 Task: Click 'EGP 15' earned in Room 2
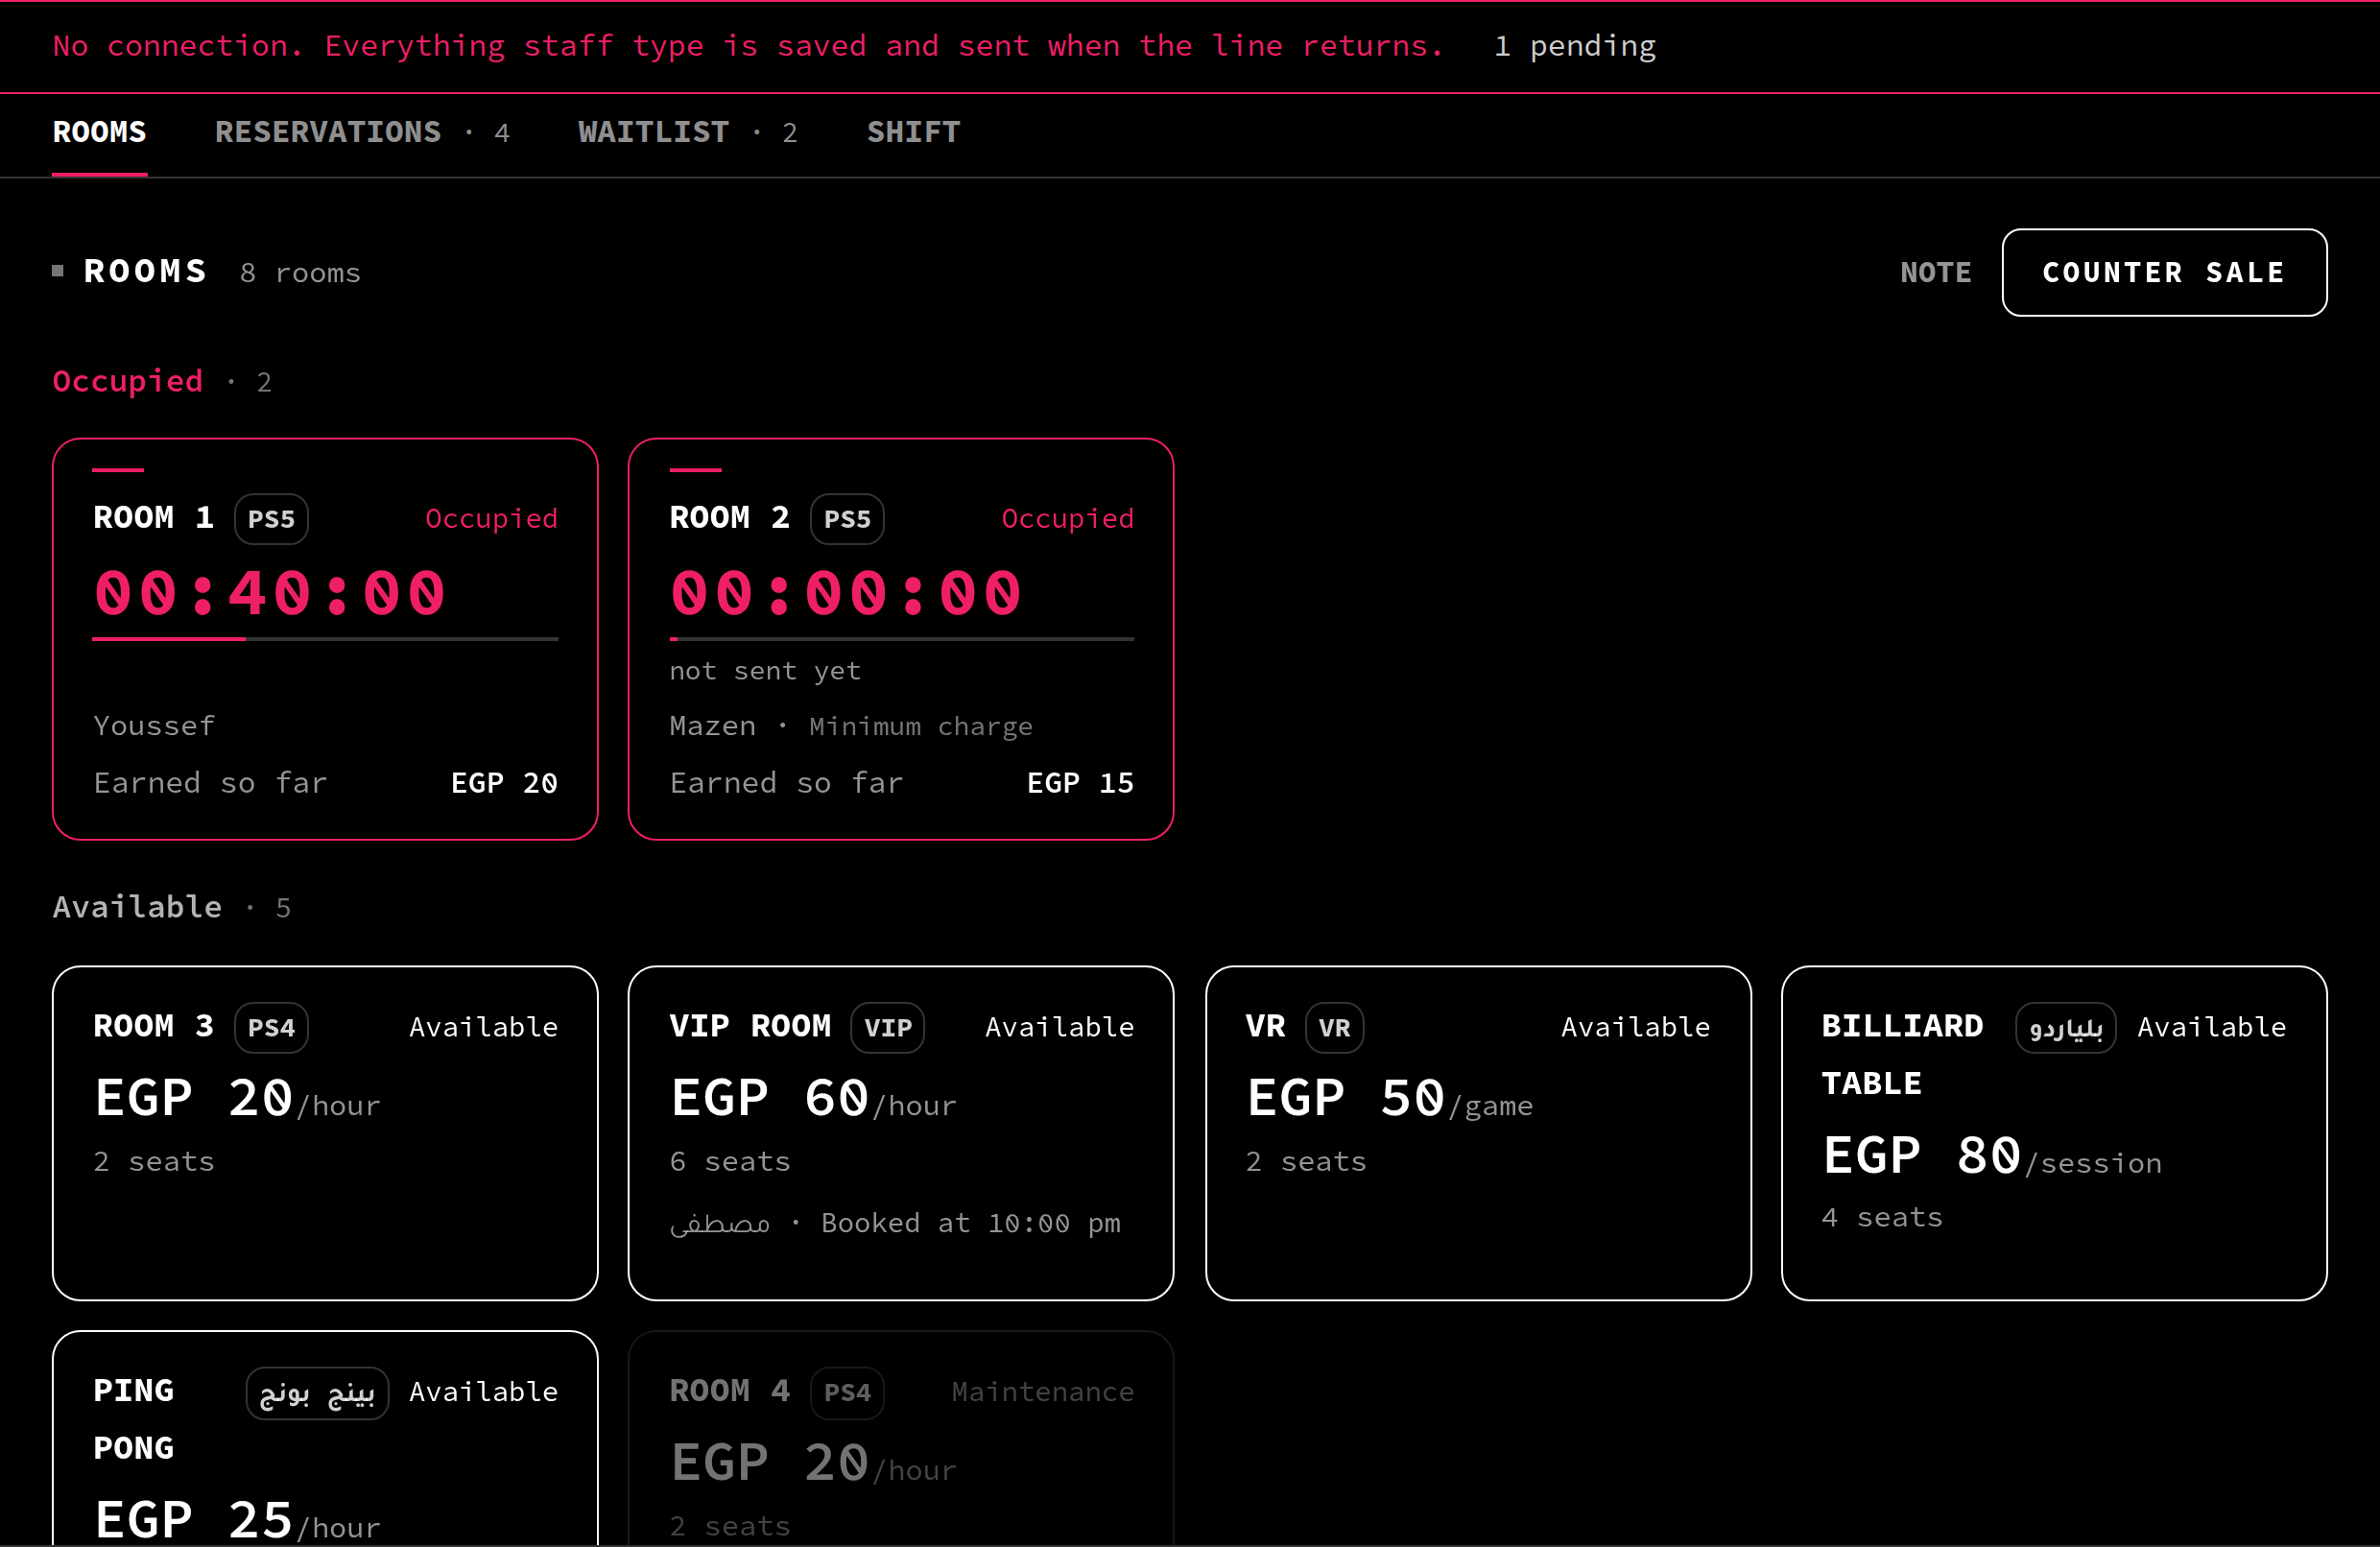point(1080,783)
